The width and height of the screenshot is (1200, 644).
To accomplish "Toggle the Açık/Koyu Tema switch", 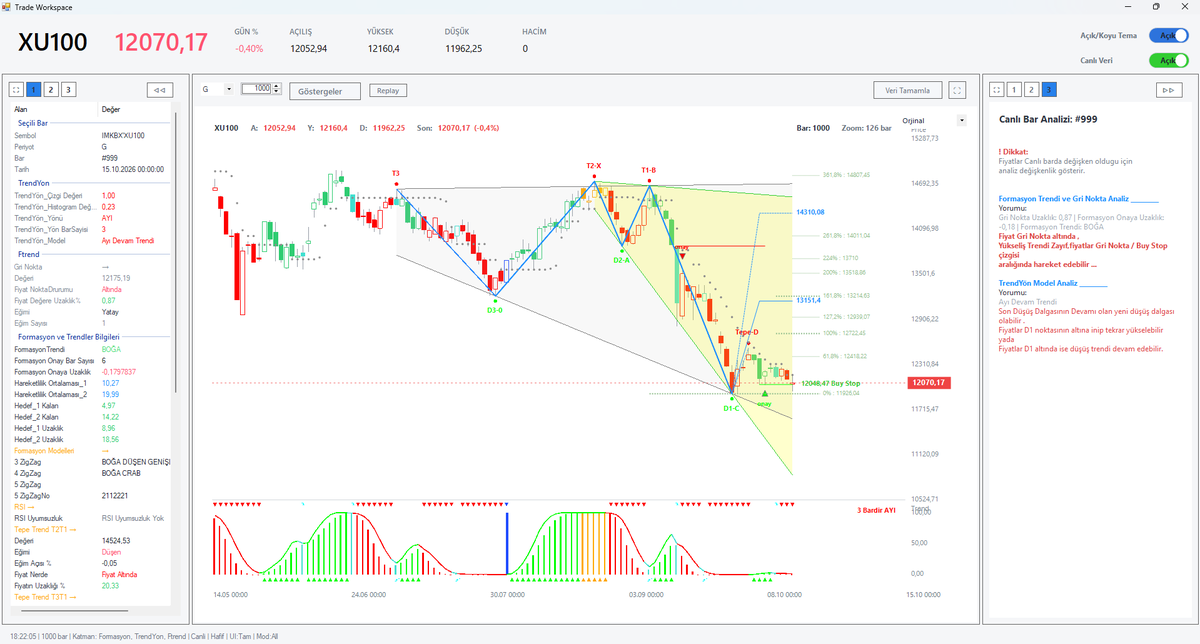I will tap(1168, 35).
